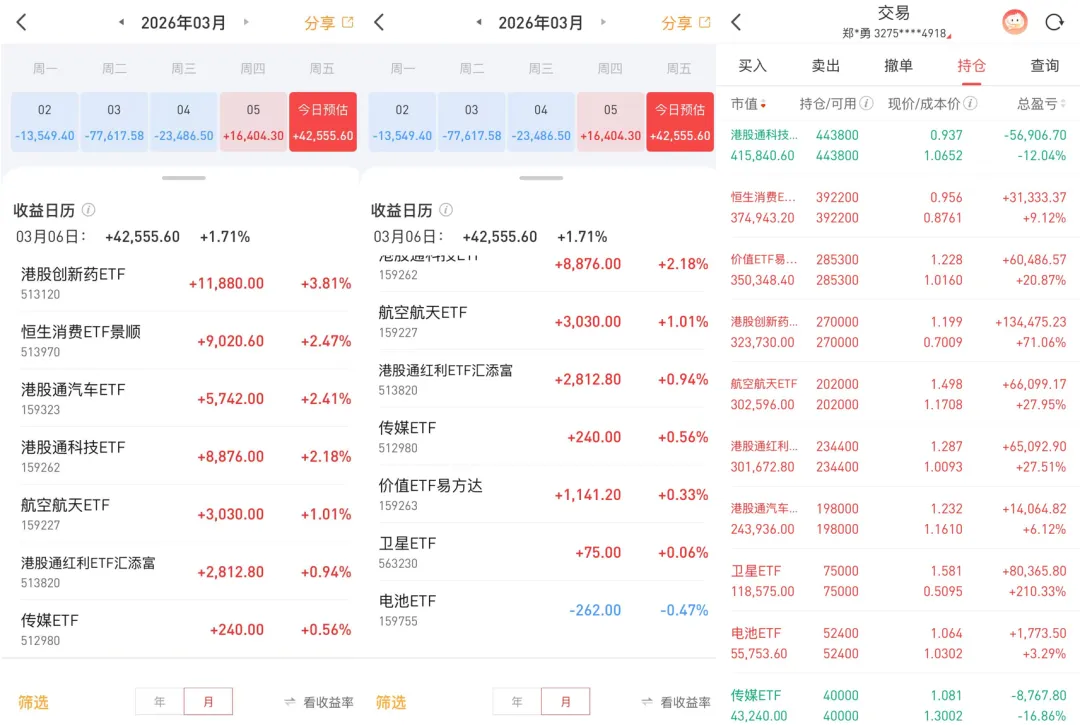
Task: Tap the back arrow in the left calendar panel
Action: click(x=21, y=22)
